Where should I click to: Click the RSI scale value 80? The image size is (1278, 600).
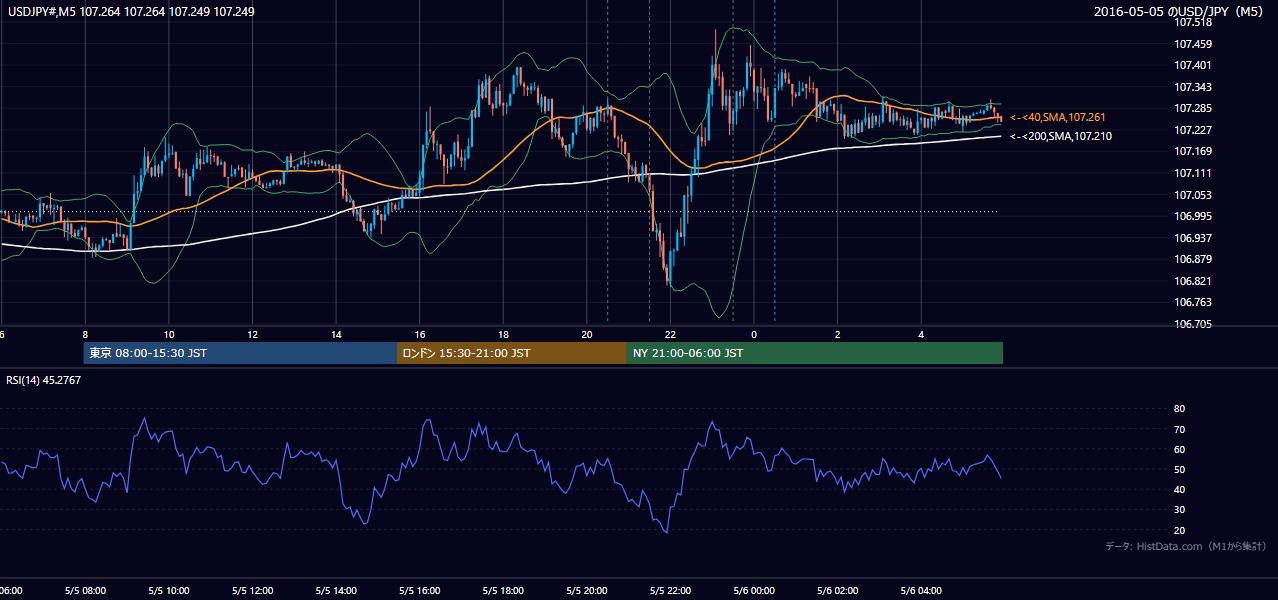pos(1179,409)
